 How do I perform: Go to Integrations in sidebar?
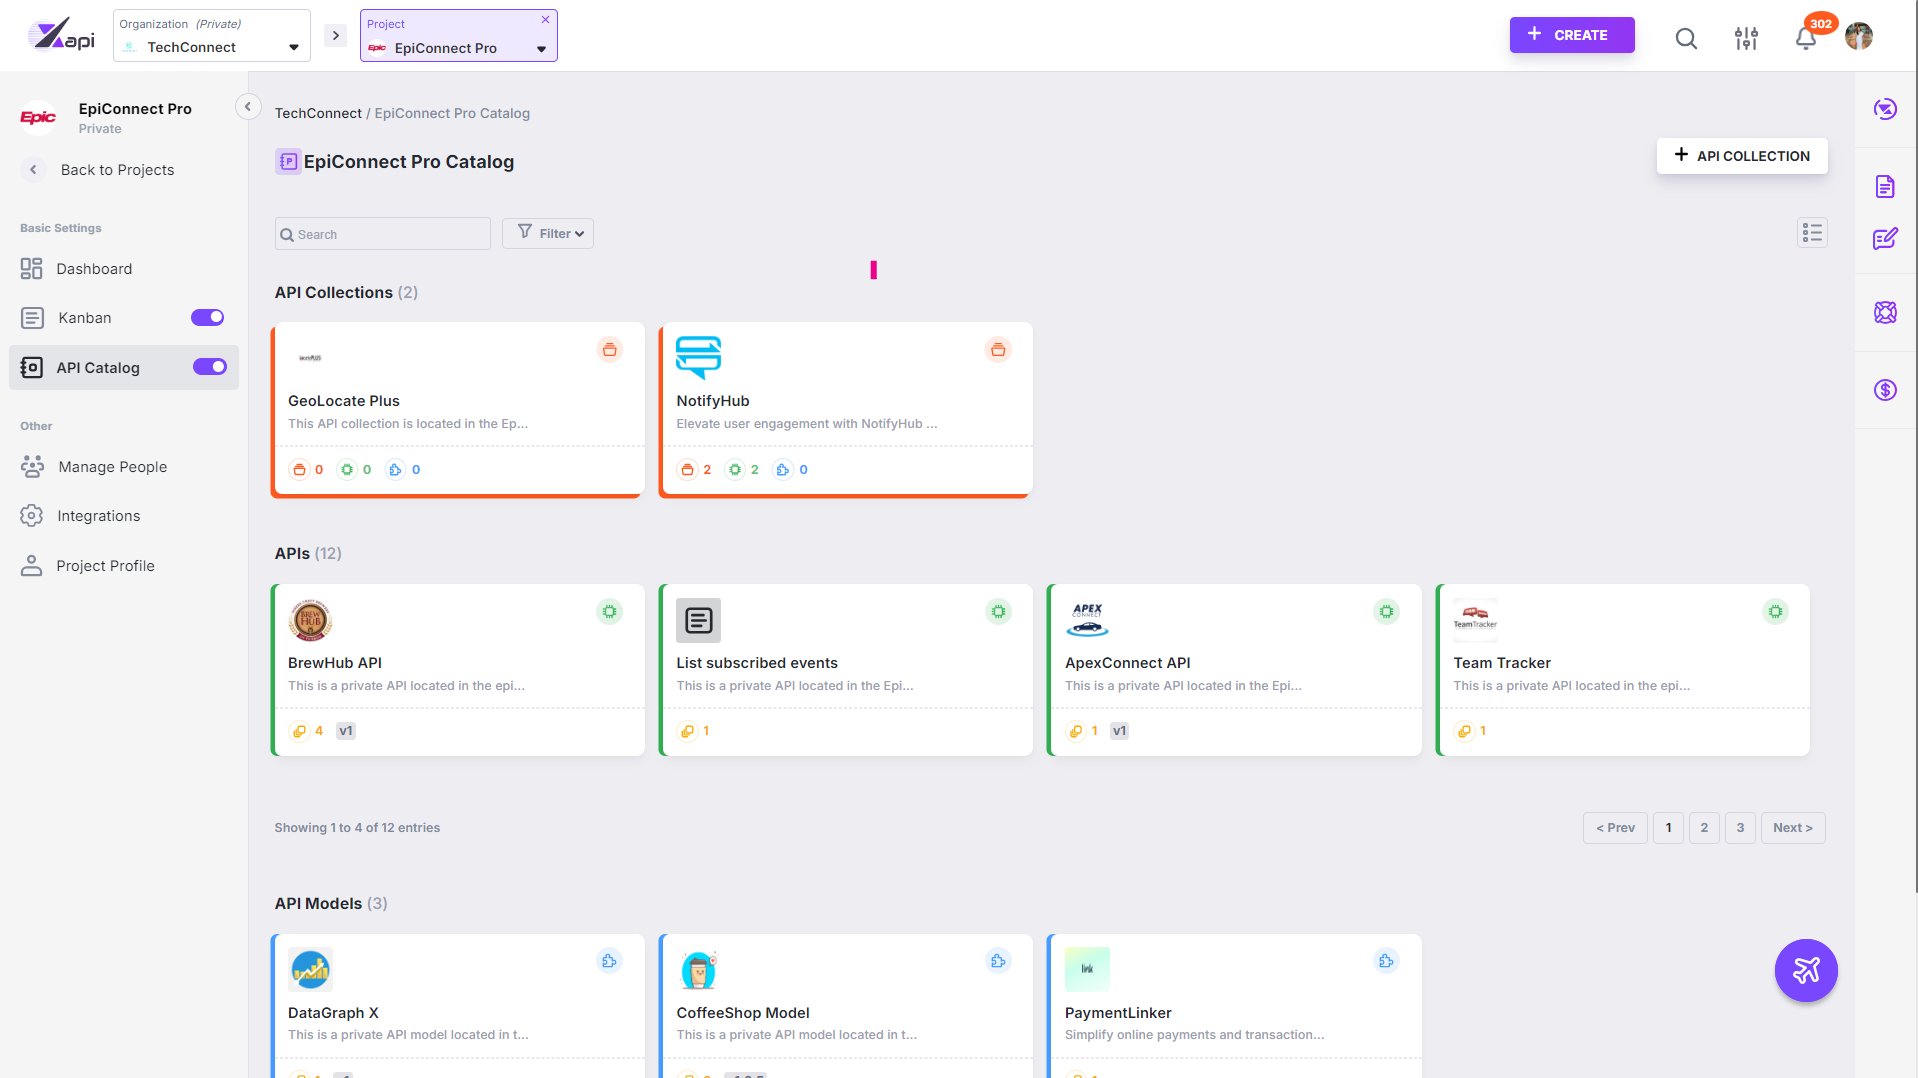tap(98, 516)
